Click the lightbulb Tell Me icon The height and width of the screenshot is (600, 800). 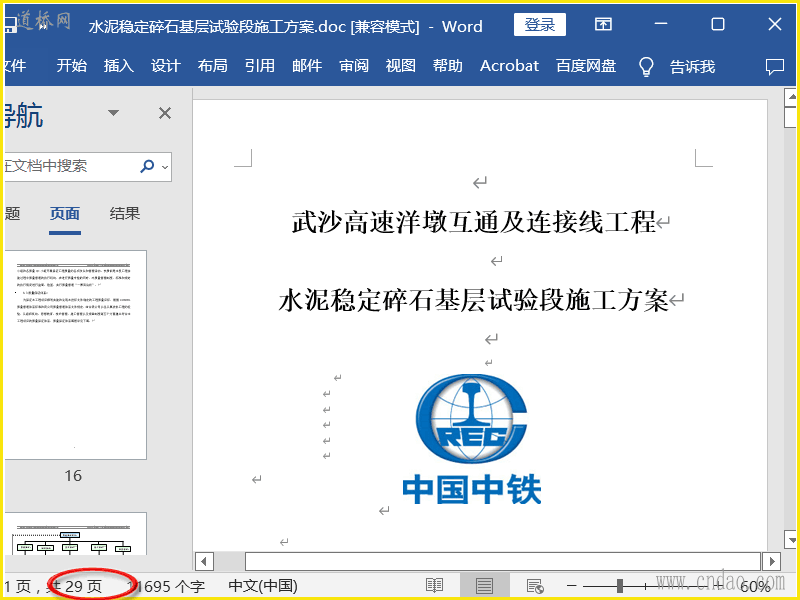pyautogui.click(x=646, y=66)
